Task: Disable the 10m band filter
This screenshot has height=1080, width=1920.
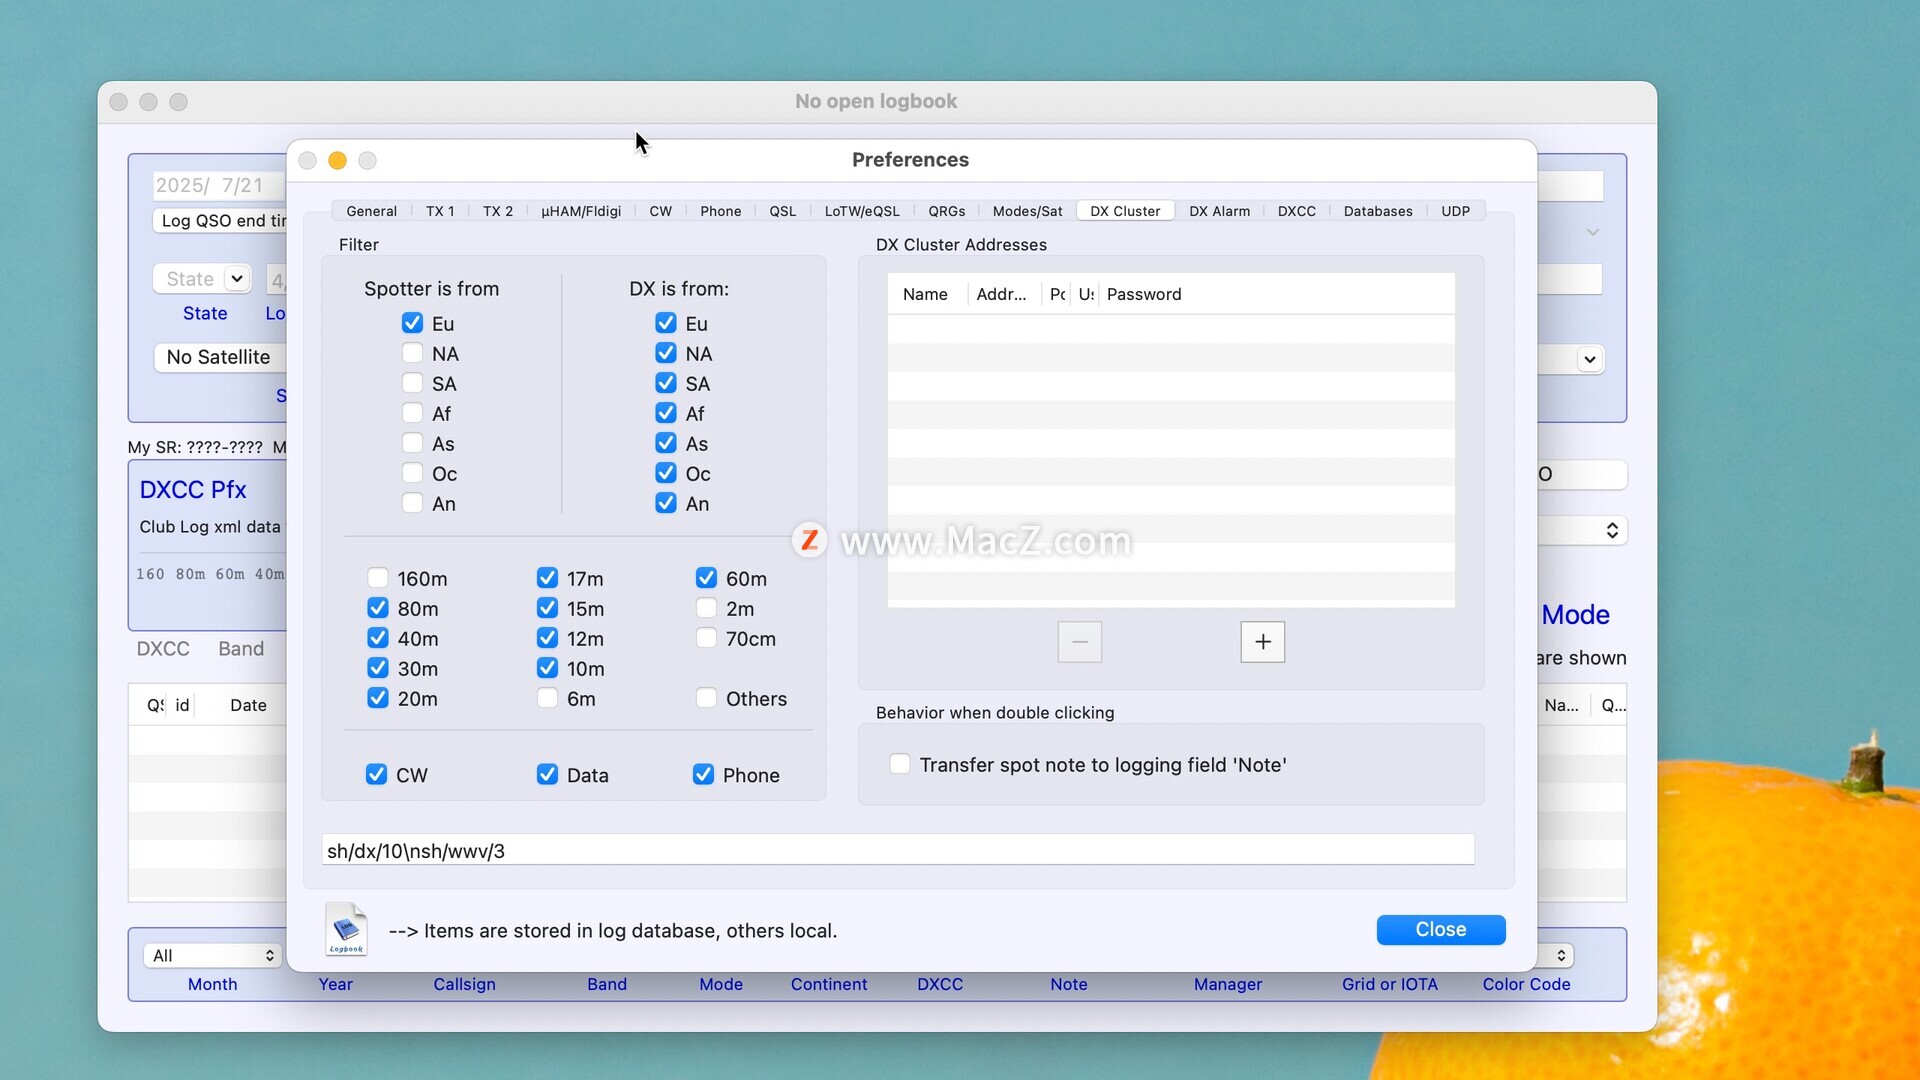Action: coord(547,668)
